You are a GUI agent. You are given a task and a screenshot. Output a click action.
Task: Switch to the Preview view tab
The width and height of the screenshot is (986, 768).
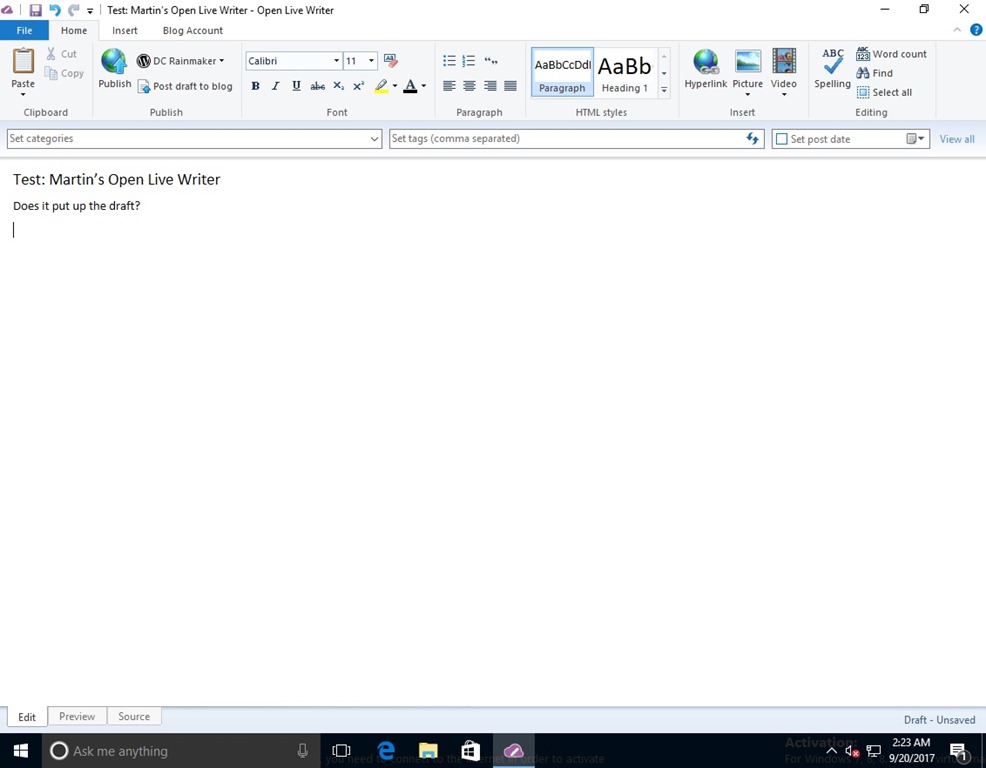pyautogui.click(x=77, y=716)
